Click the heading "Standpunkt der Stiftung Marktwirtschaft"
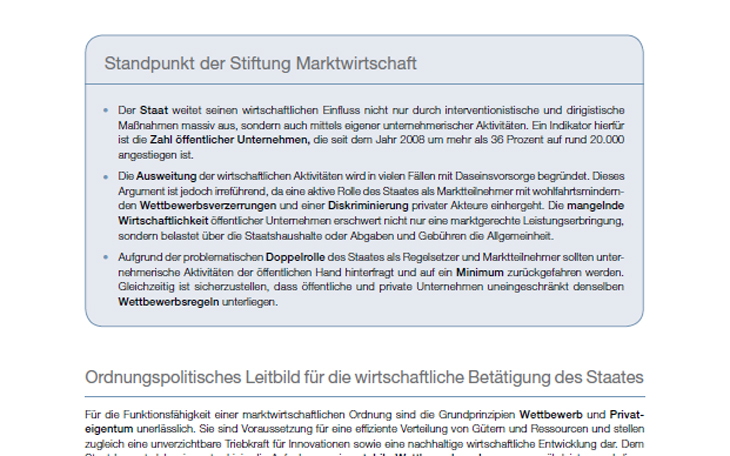Image resolution: width=730 pixels, height=456 pixels. click(x=260, y=63)
